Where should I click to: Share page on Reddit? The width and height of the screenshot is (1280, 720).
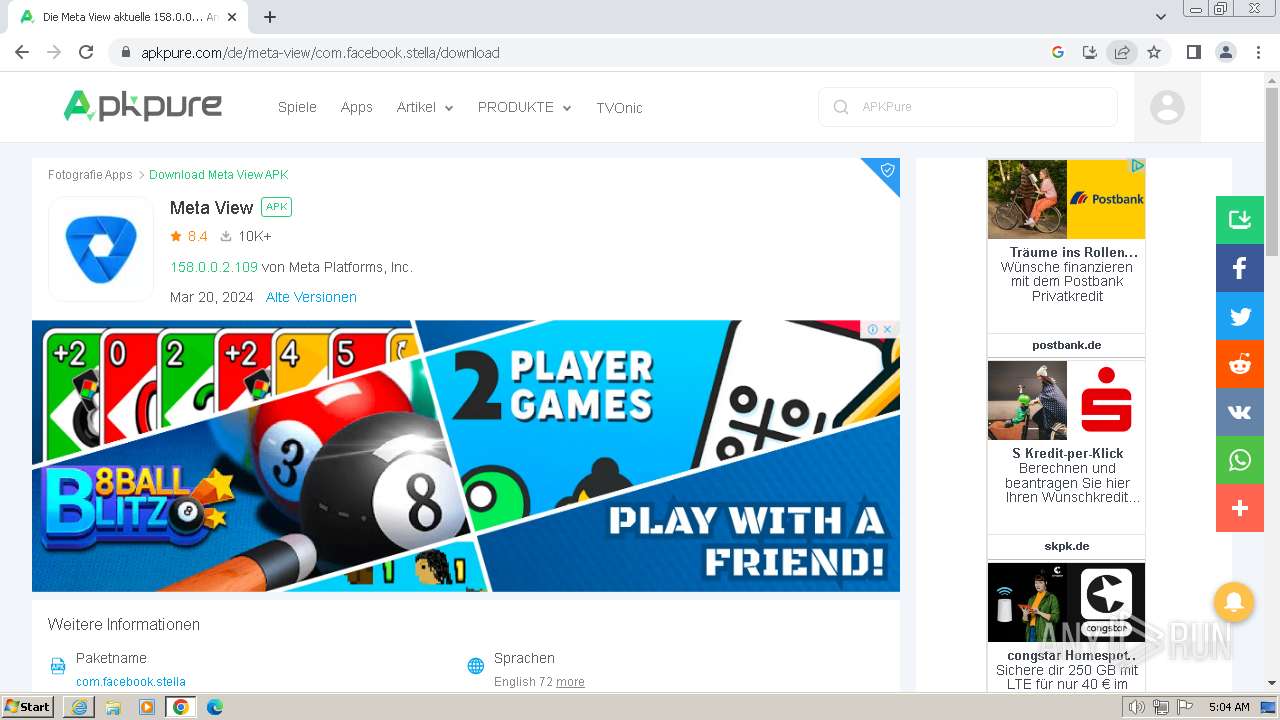point(1240,364)
